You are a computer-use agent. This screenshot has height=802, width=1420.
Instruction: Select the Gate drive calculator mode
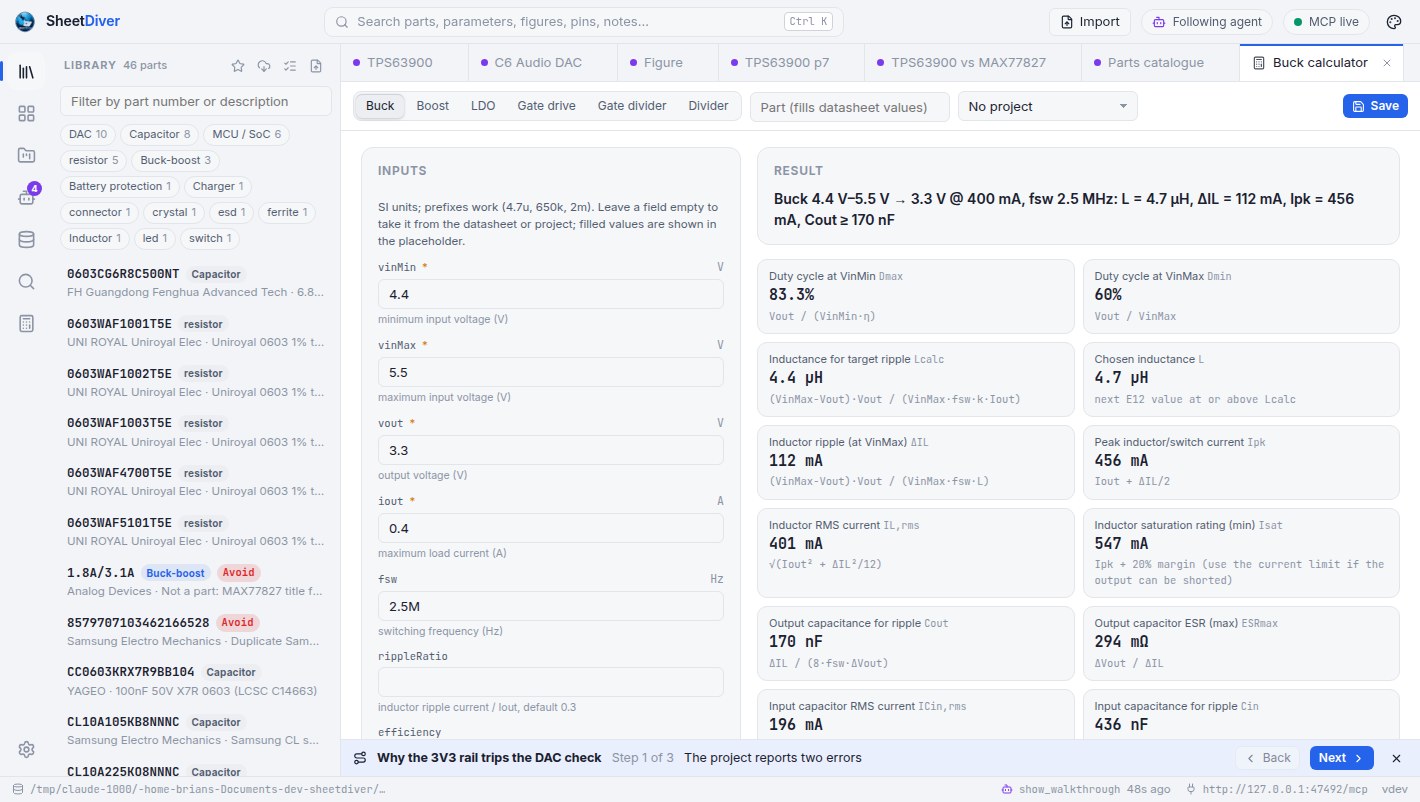(x=546, y=106)
